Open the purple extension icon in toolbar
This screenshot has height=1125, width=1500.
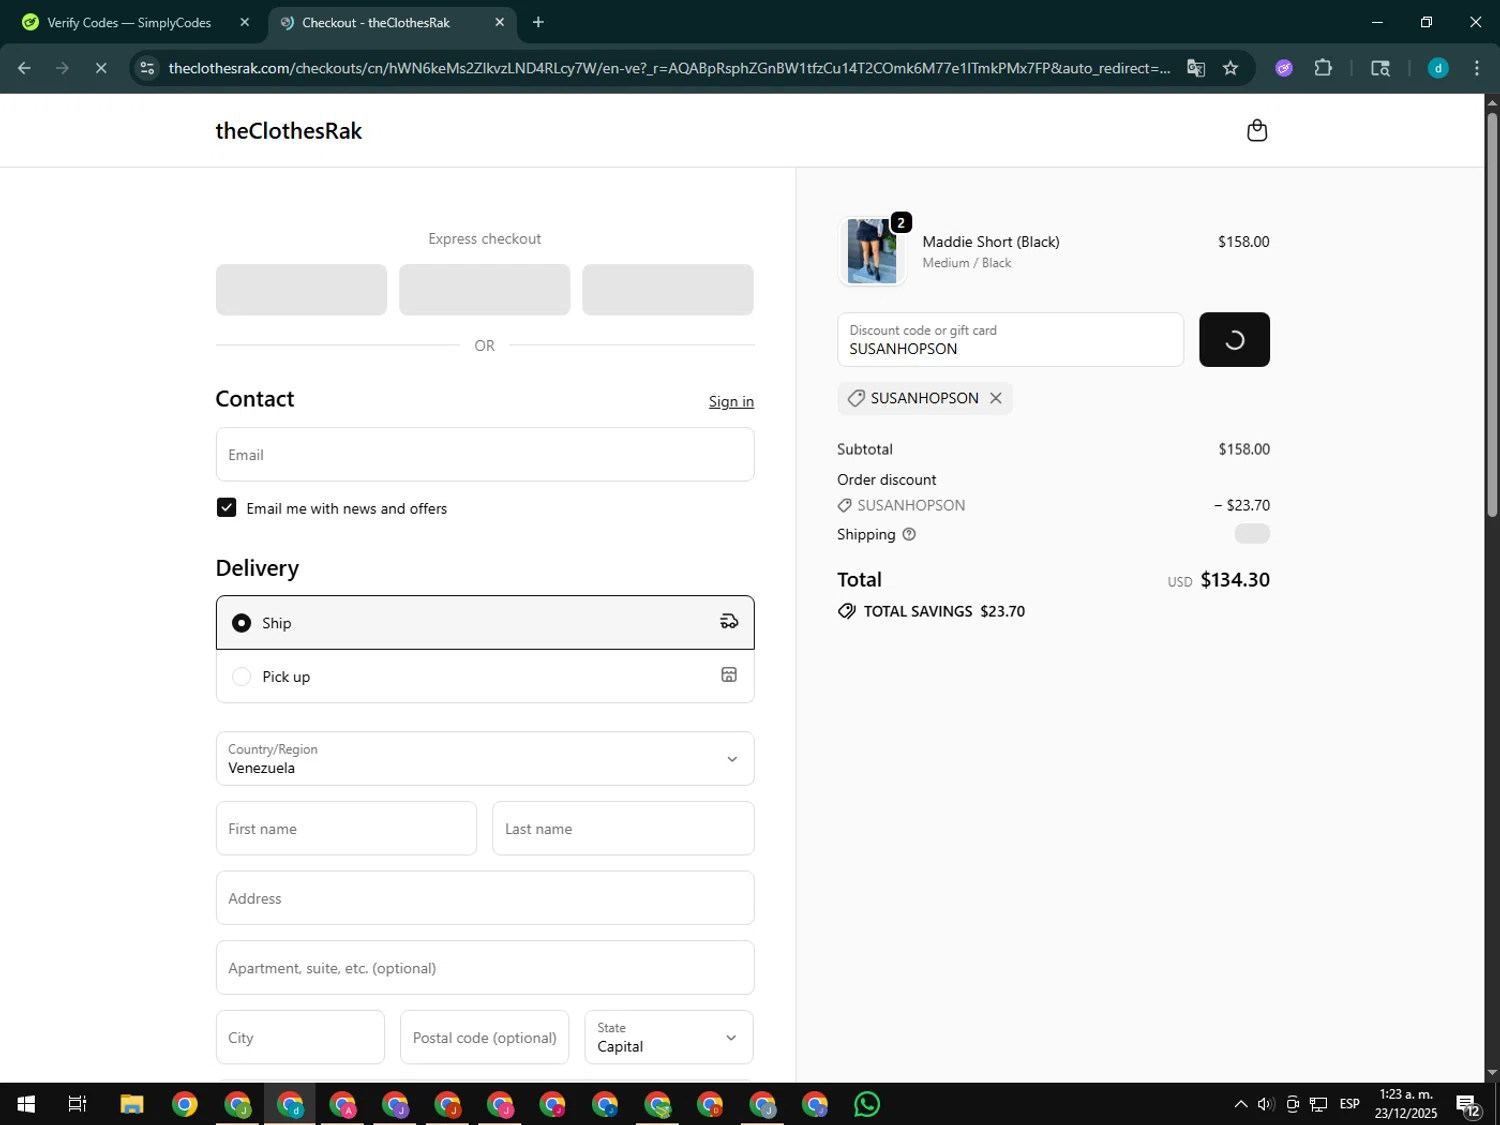tap(1284, 68)
